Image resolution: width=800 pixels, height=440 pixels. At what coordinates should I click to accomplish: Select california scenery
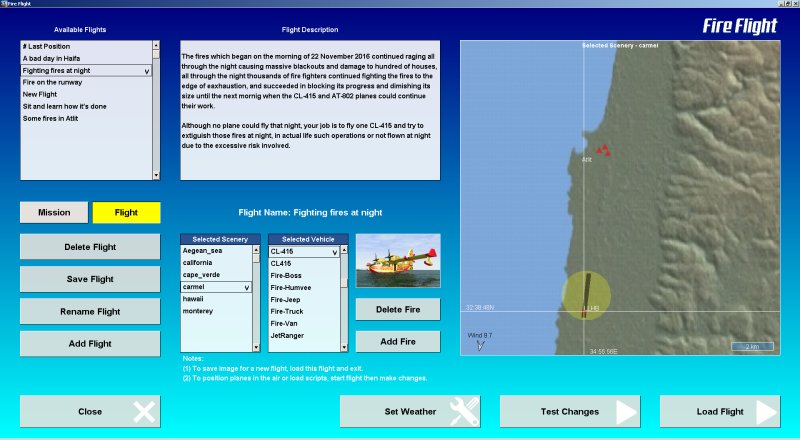point(216,263)
